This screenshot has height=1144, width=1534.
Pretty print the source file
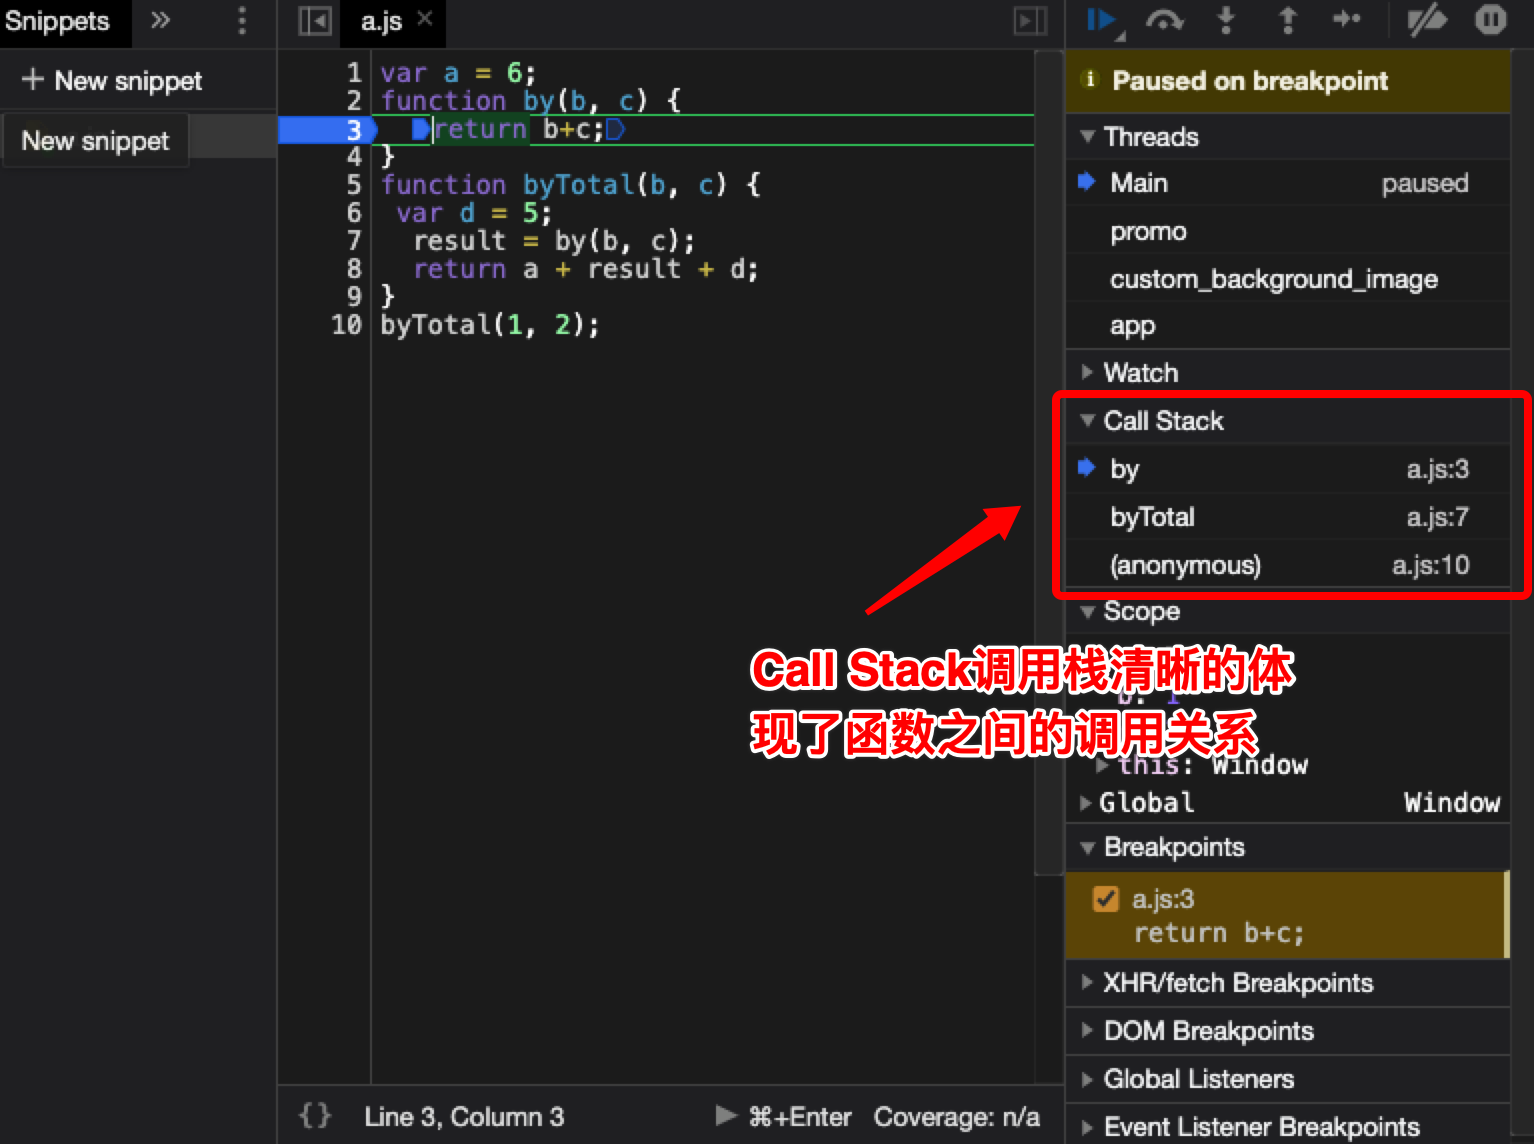(315, 1115)
